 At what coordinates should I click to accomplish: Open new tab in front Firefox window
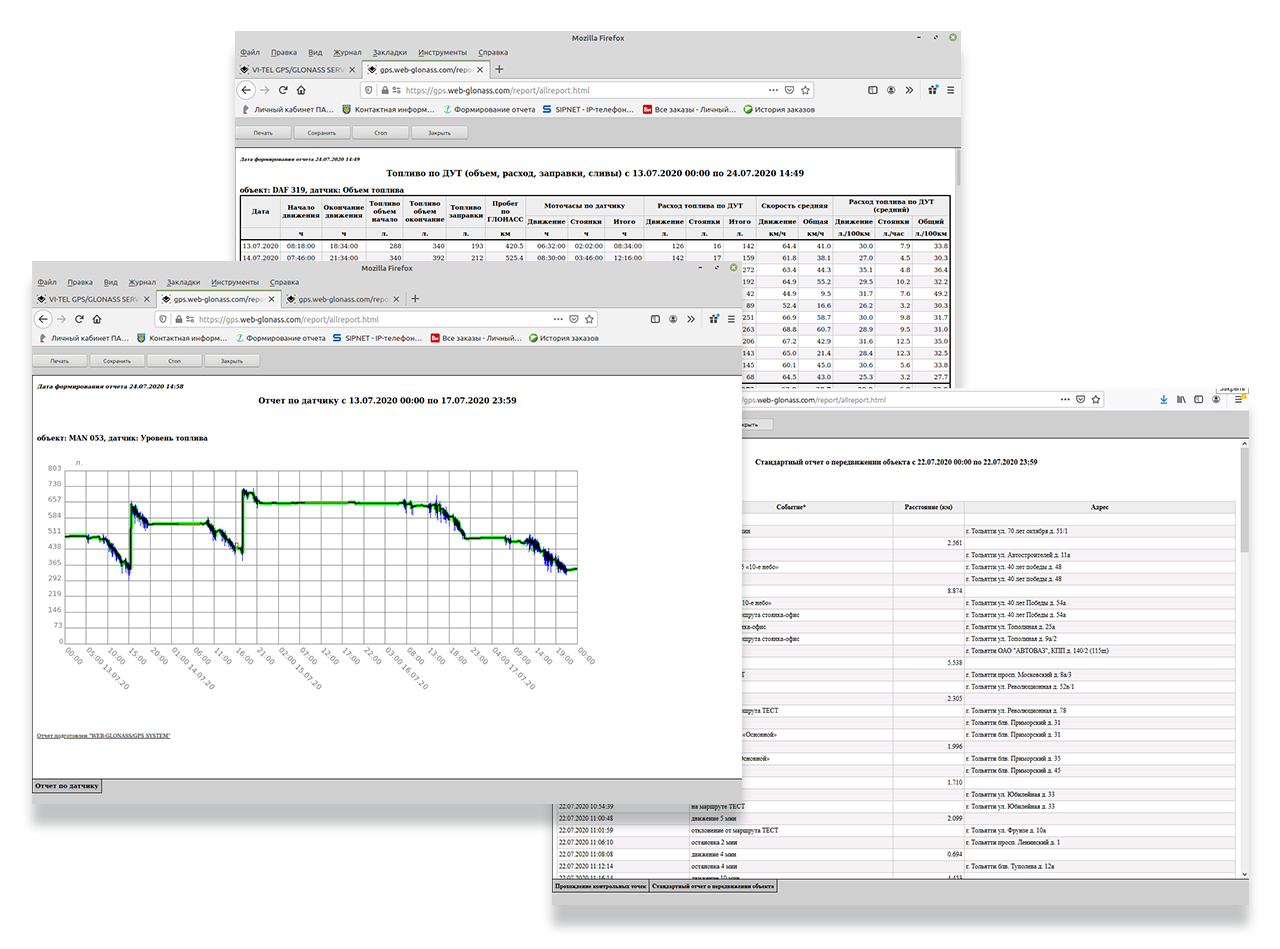[x=416, y=298]
